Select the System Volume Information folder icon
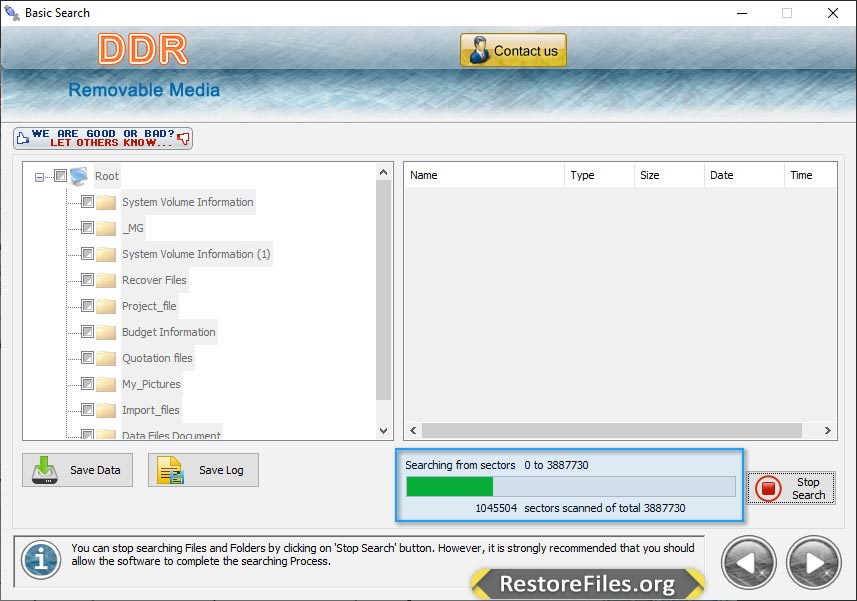Image resolution: width=857 pixels, height=601 pixels. click(106, 203)
